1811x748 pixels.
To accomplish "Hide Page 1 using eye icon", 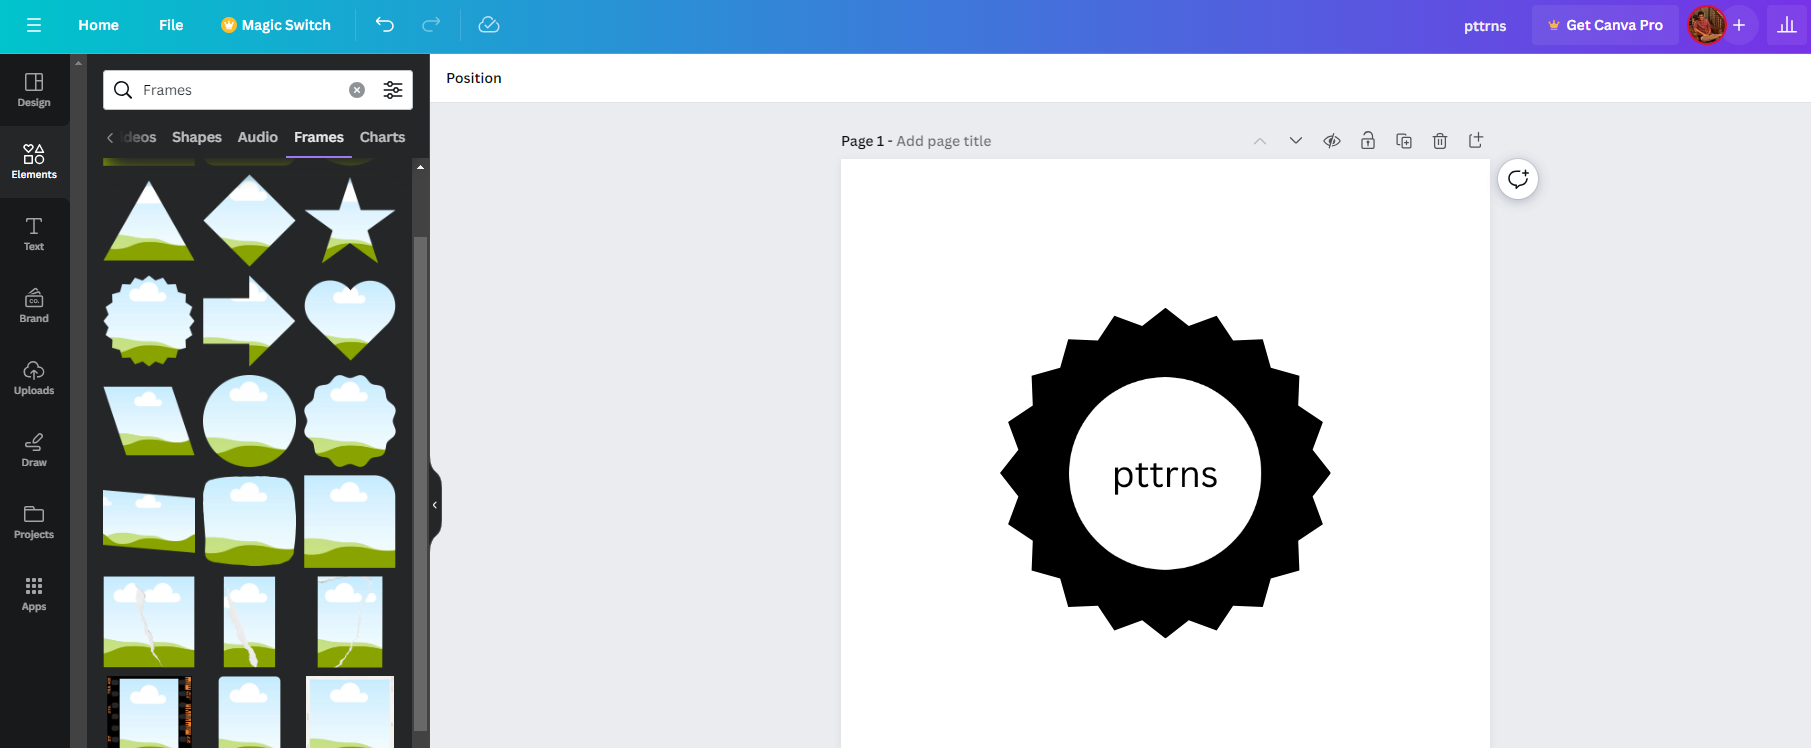I will click(1332, 141).
